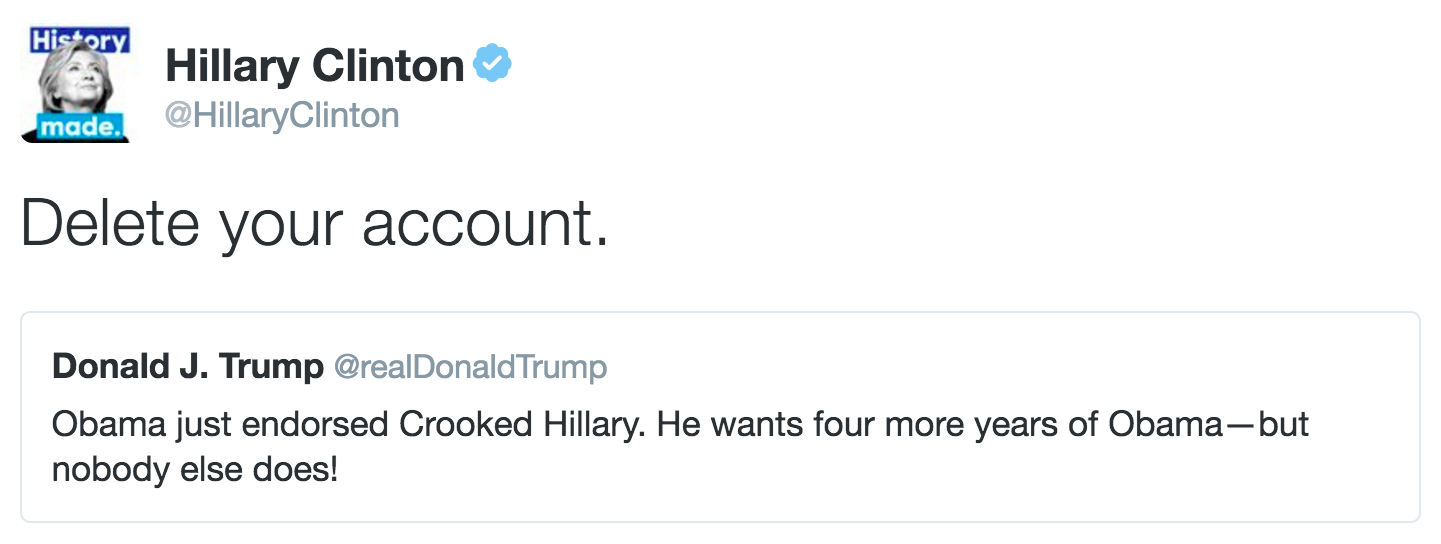Click the @realDonaldTrump handle
This screenshot has height=544, width=1441.
tap(470, 368)
